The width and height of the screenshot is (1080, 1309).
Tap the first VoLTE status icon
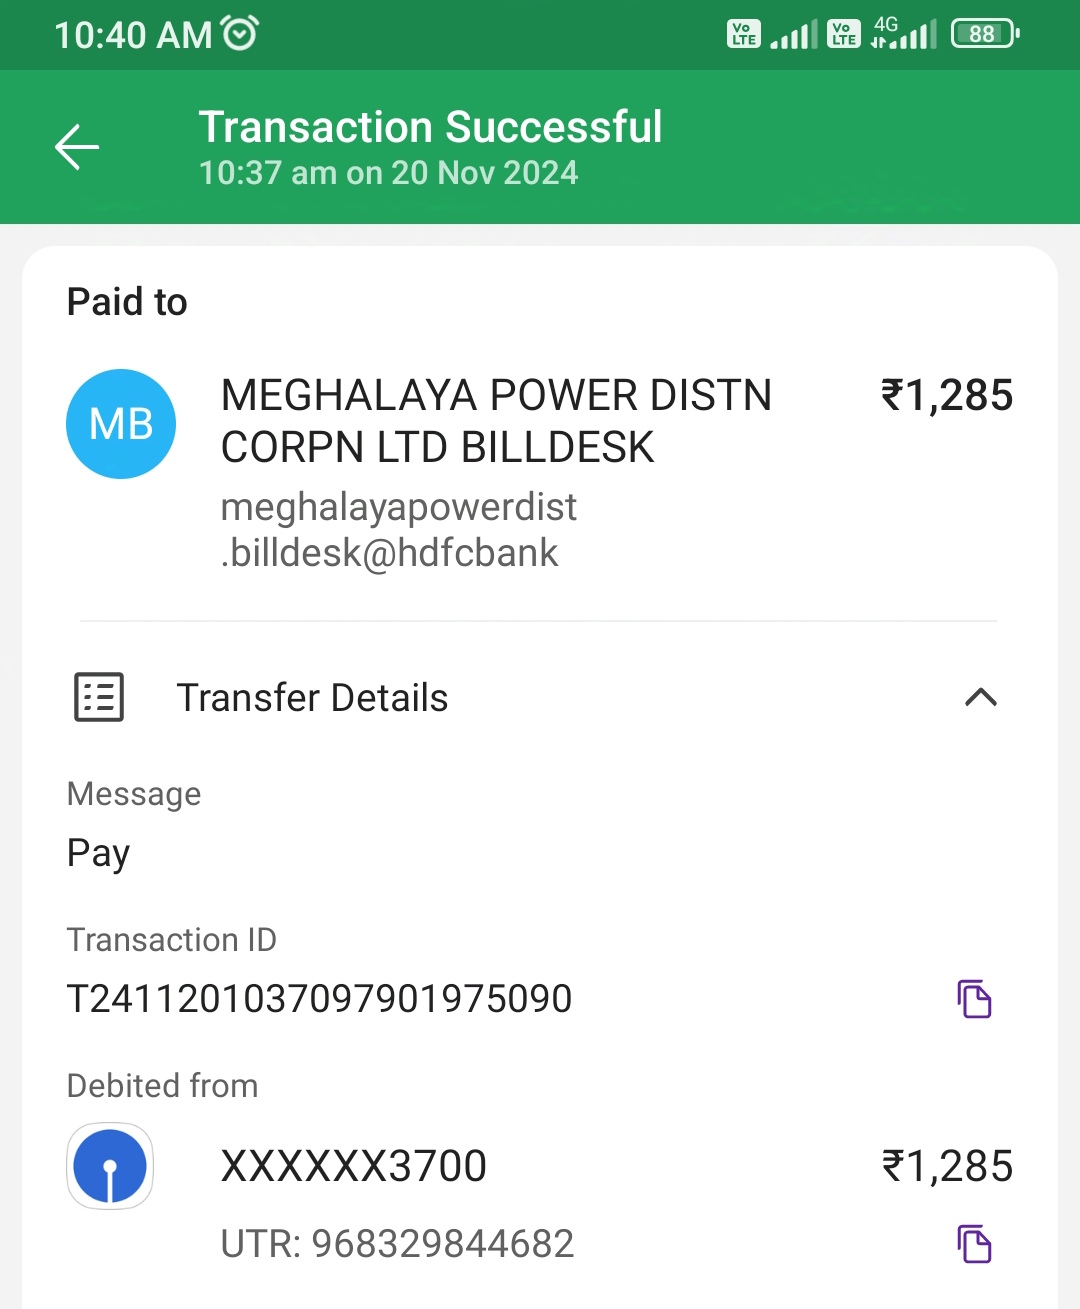click(x=743, y=34)
